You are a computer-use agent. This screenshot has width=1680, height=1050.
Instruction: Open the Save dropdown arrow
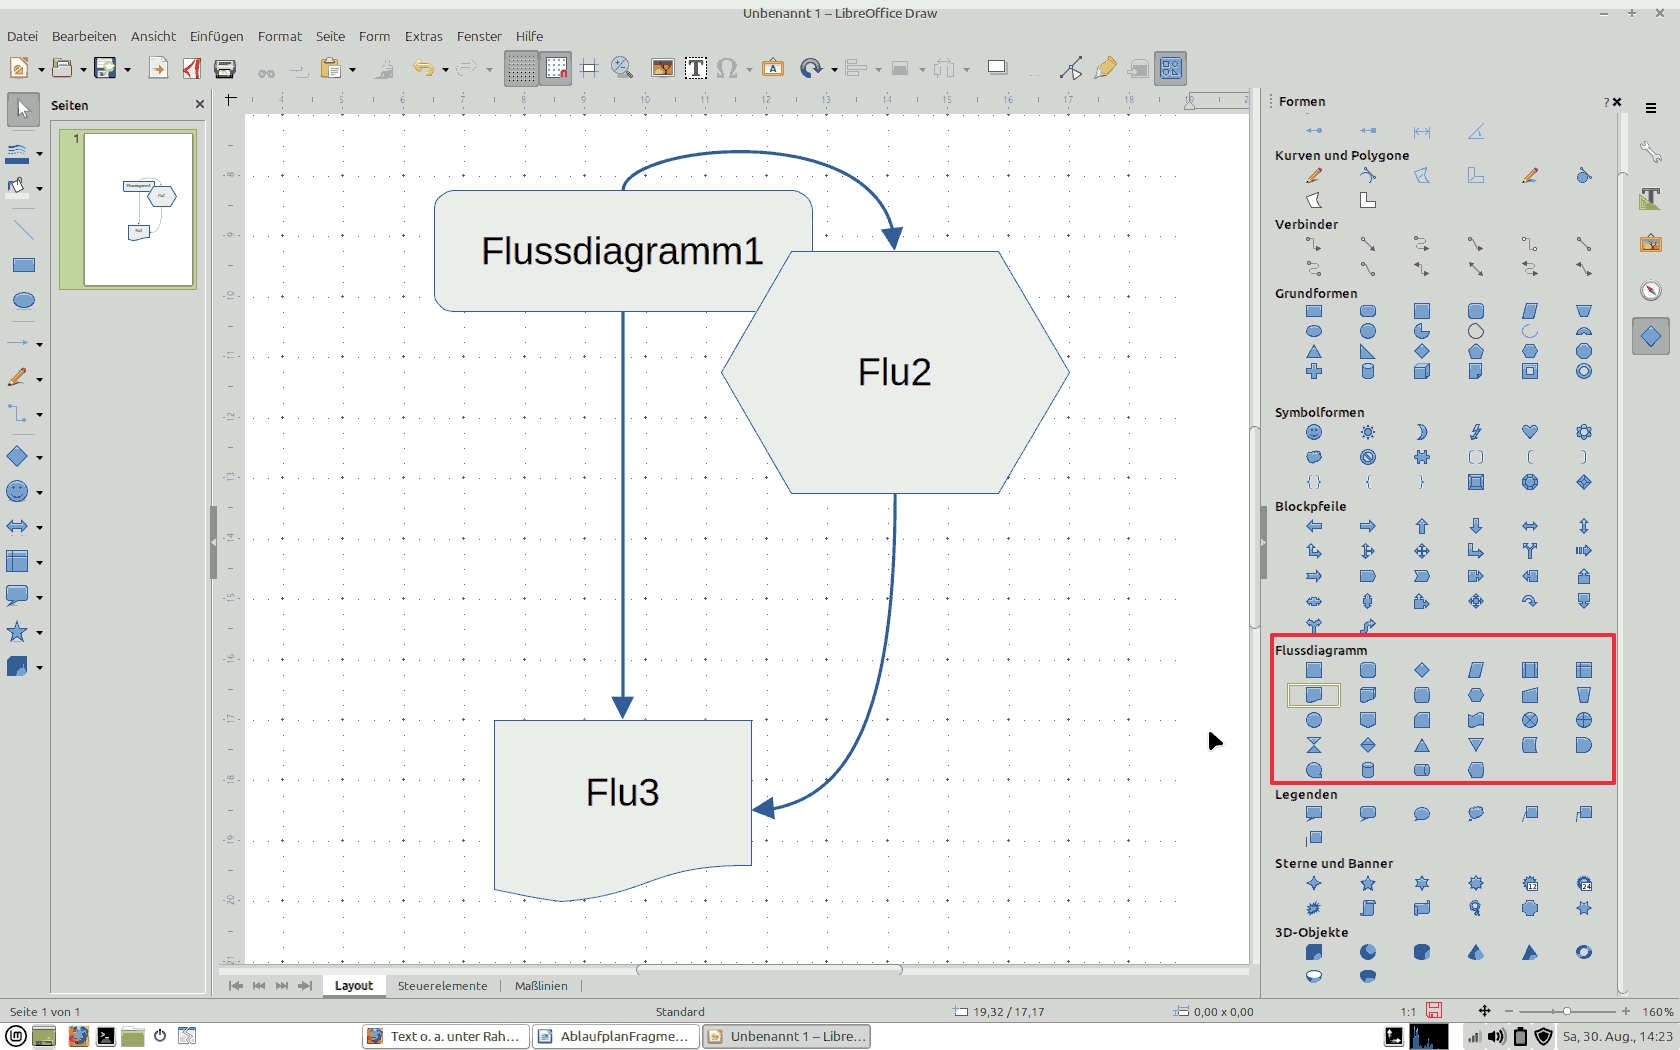click(127, 69)
